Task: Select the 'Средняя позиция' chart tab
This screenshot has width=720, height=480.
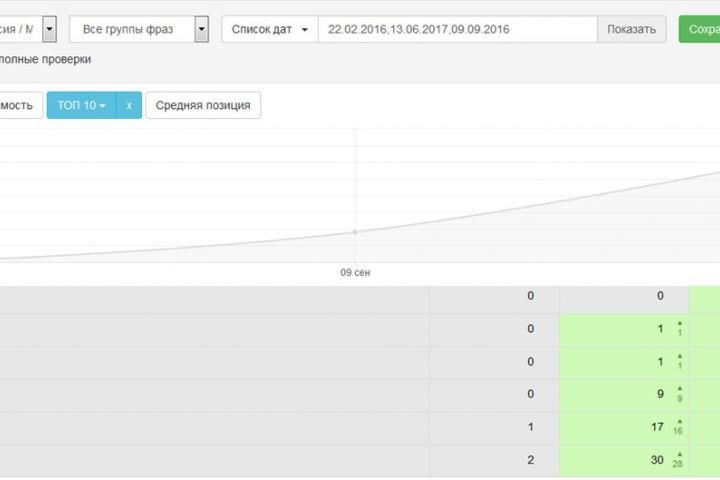Action: (203, 105)
